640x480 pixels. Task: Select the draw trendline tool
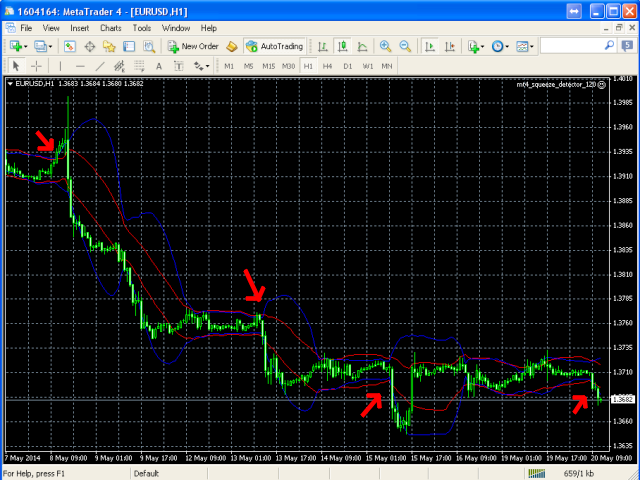[x=100, y=66]
